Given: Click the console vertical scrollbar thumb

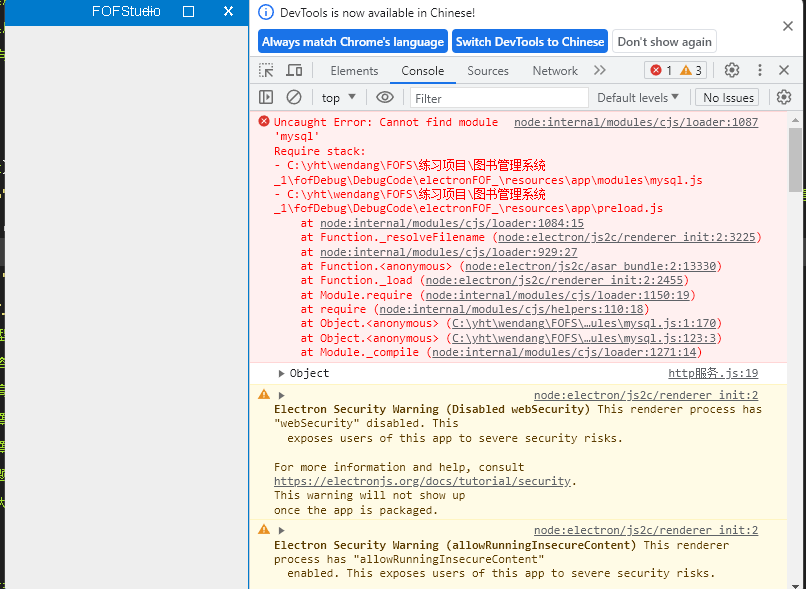Looking at the screenshot, I should tap(795, 159).
